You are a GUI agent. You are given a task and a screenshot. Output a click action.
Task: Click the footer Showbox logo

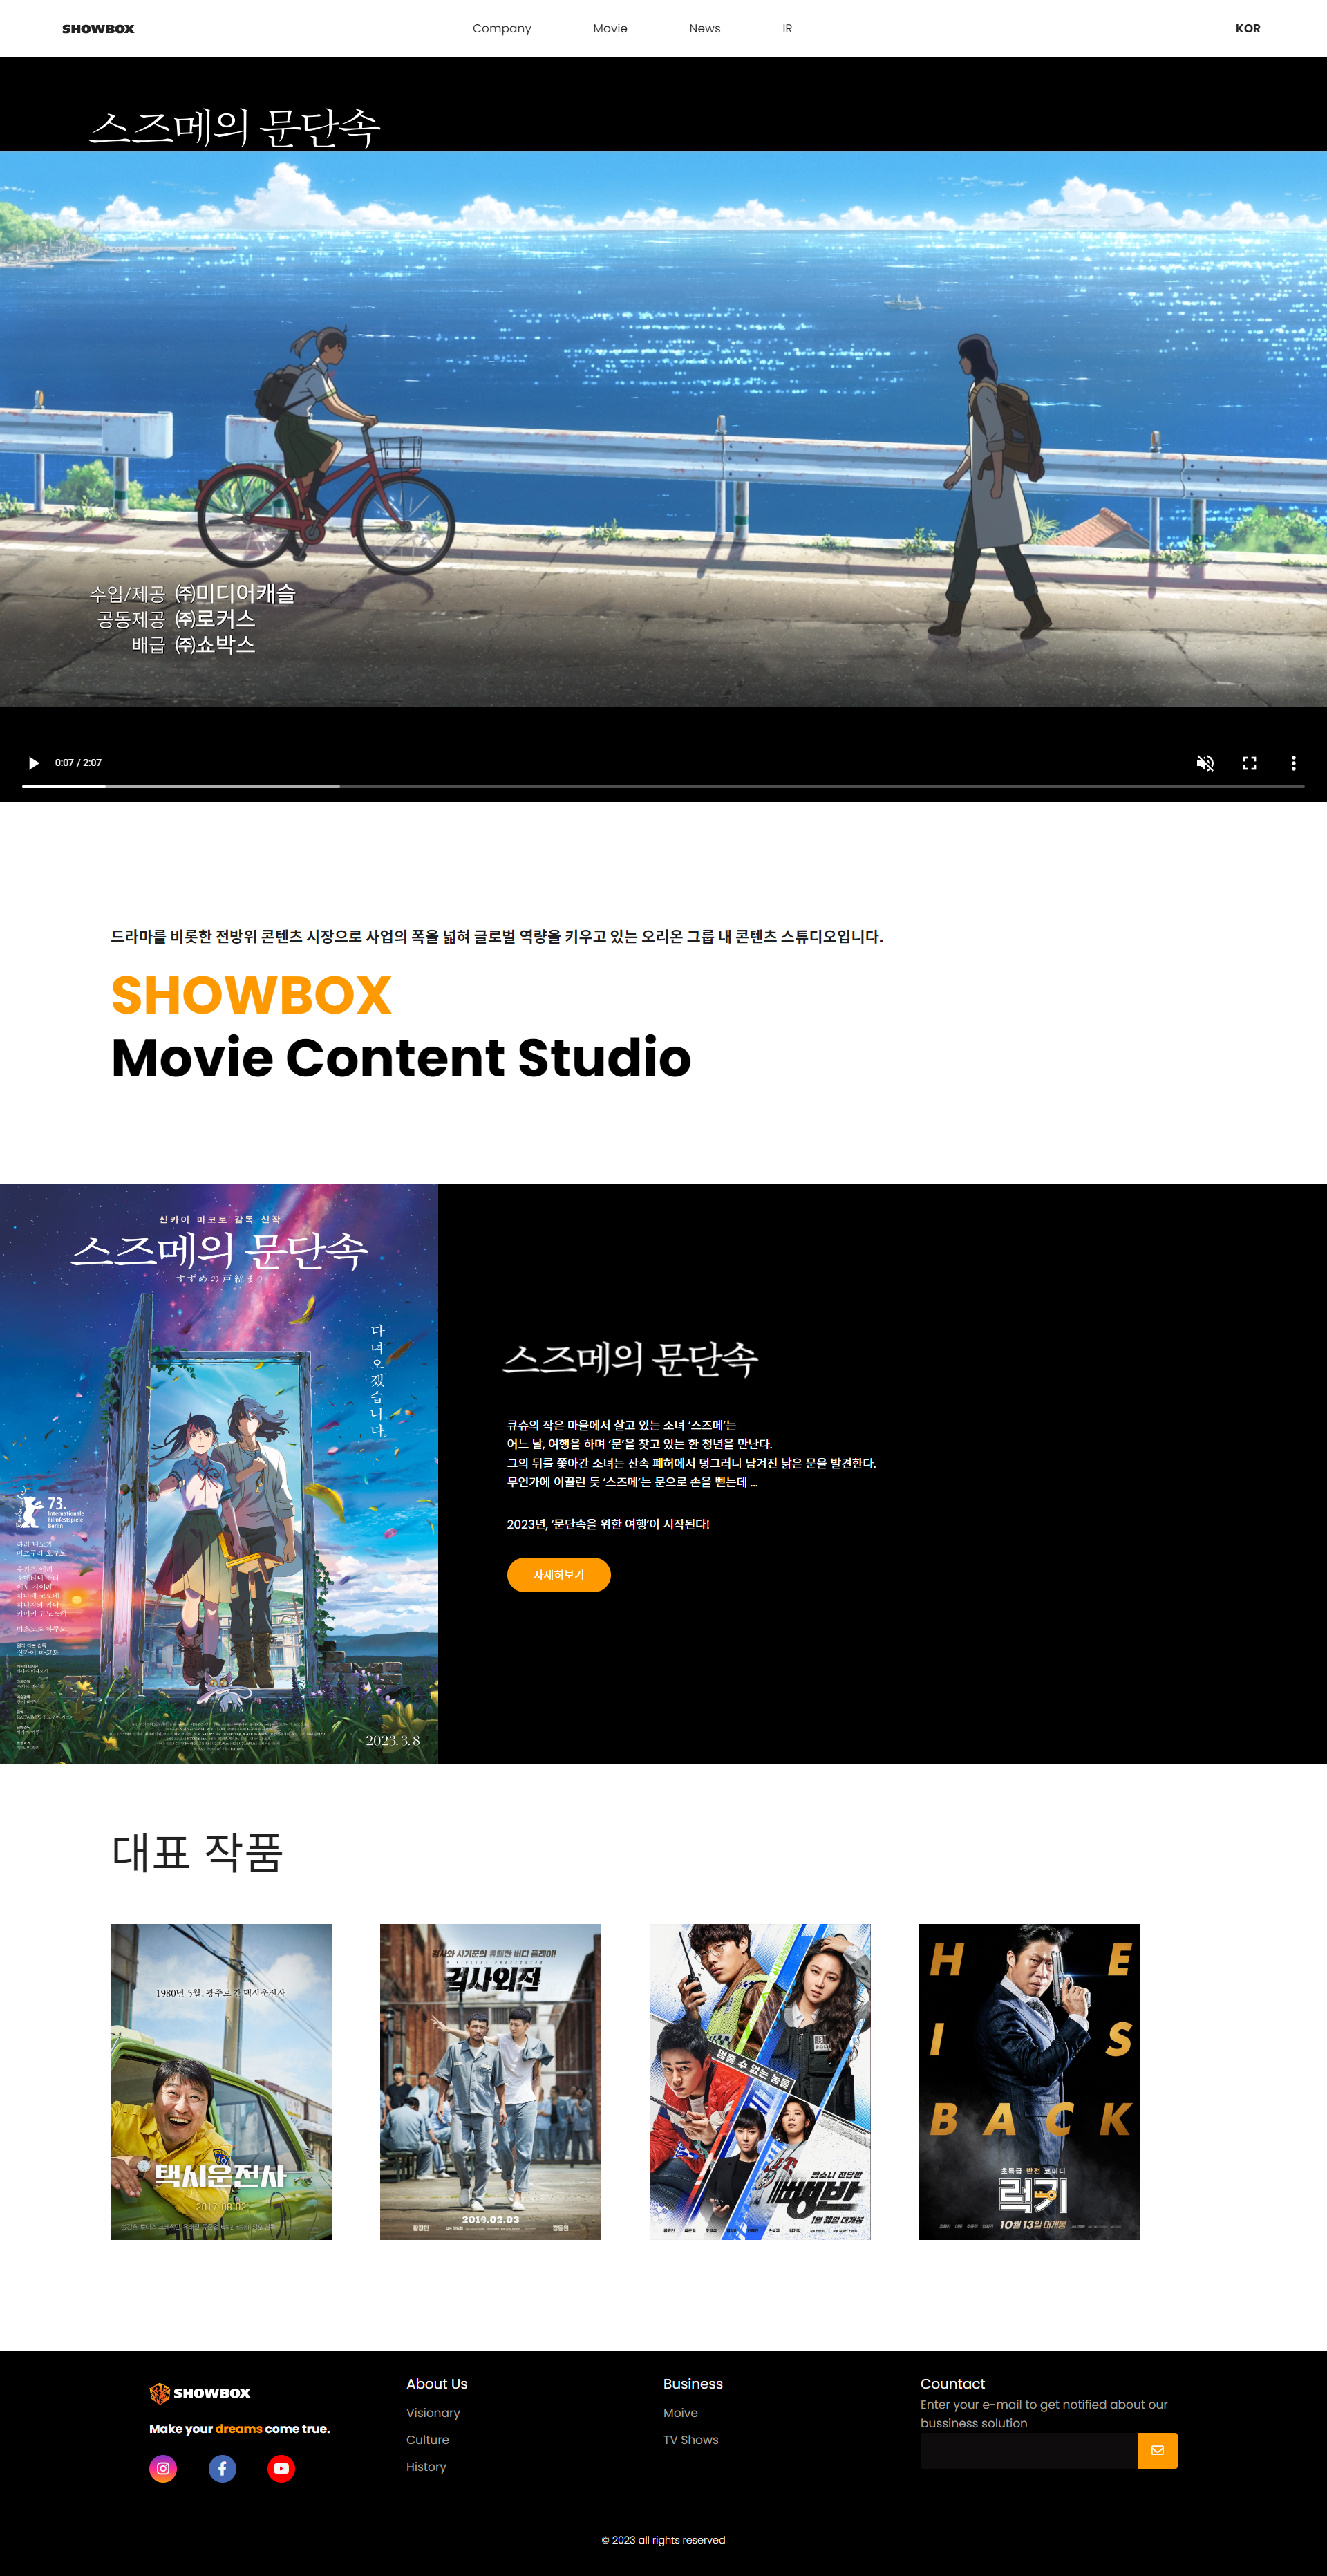[200, 2393]
